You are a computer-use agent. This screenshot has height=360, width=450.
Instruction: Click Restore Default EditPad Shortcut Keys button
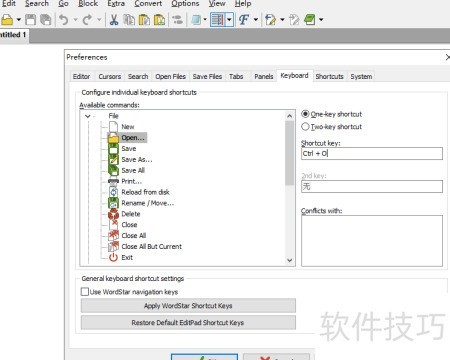coord(188,323)
